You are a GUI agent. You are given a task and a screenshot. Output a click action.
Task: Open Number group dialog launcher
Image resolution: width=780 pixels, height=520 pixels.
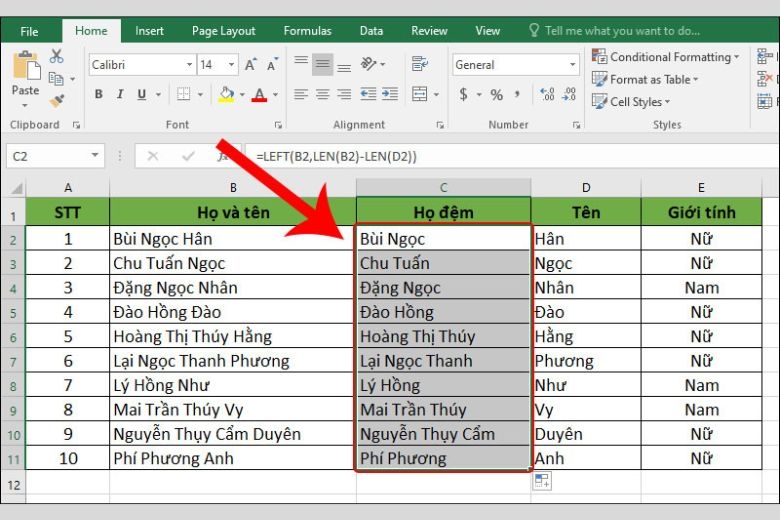[576, 125]
